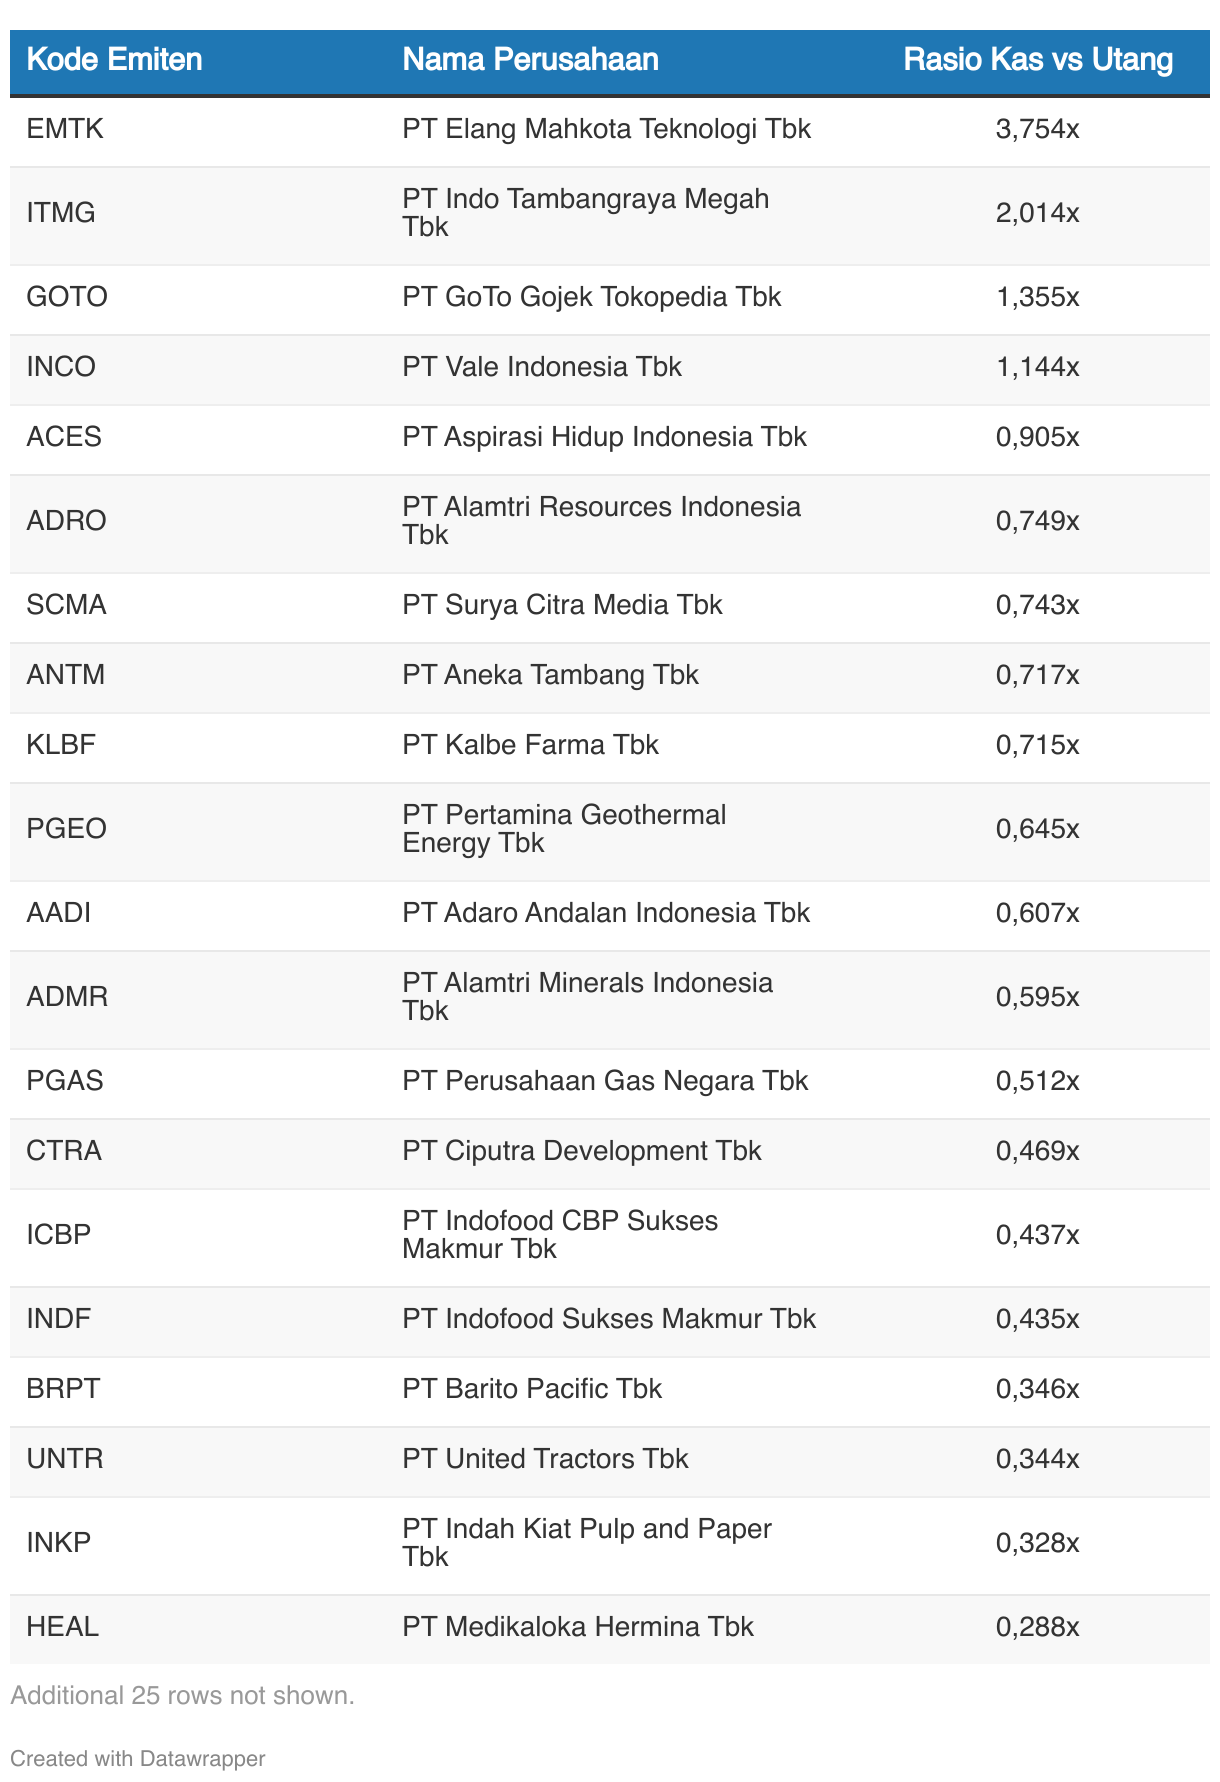Select the HEAL ticker code
Screen dimensions: 1220x1782
[63, 1627]
